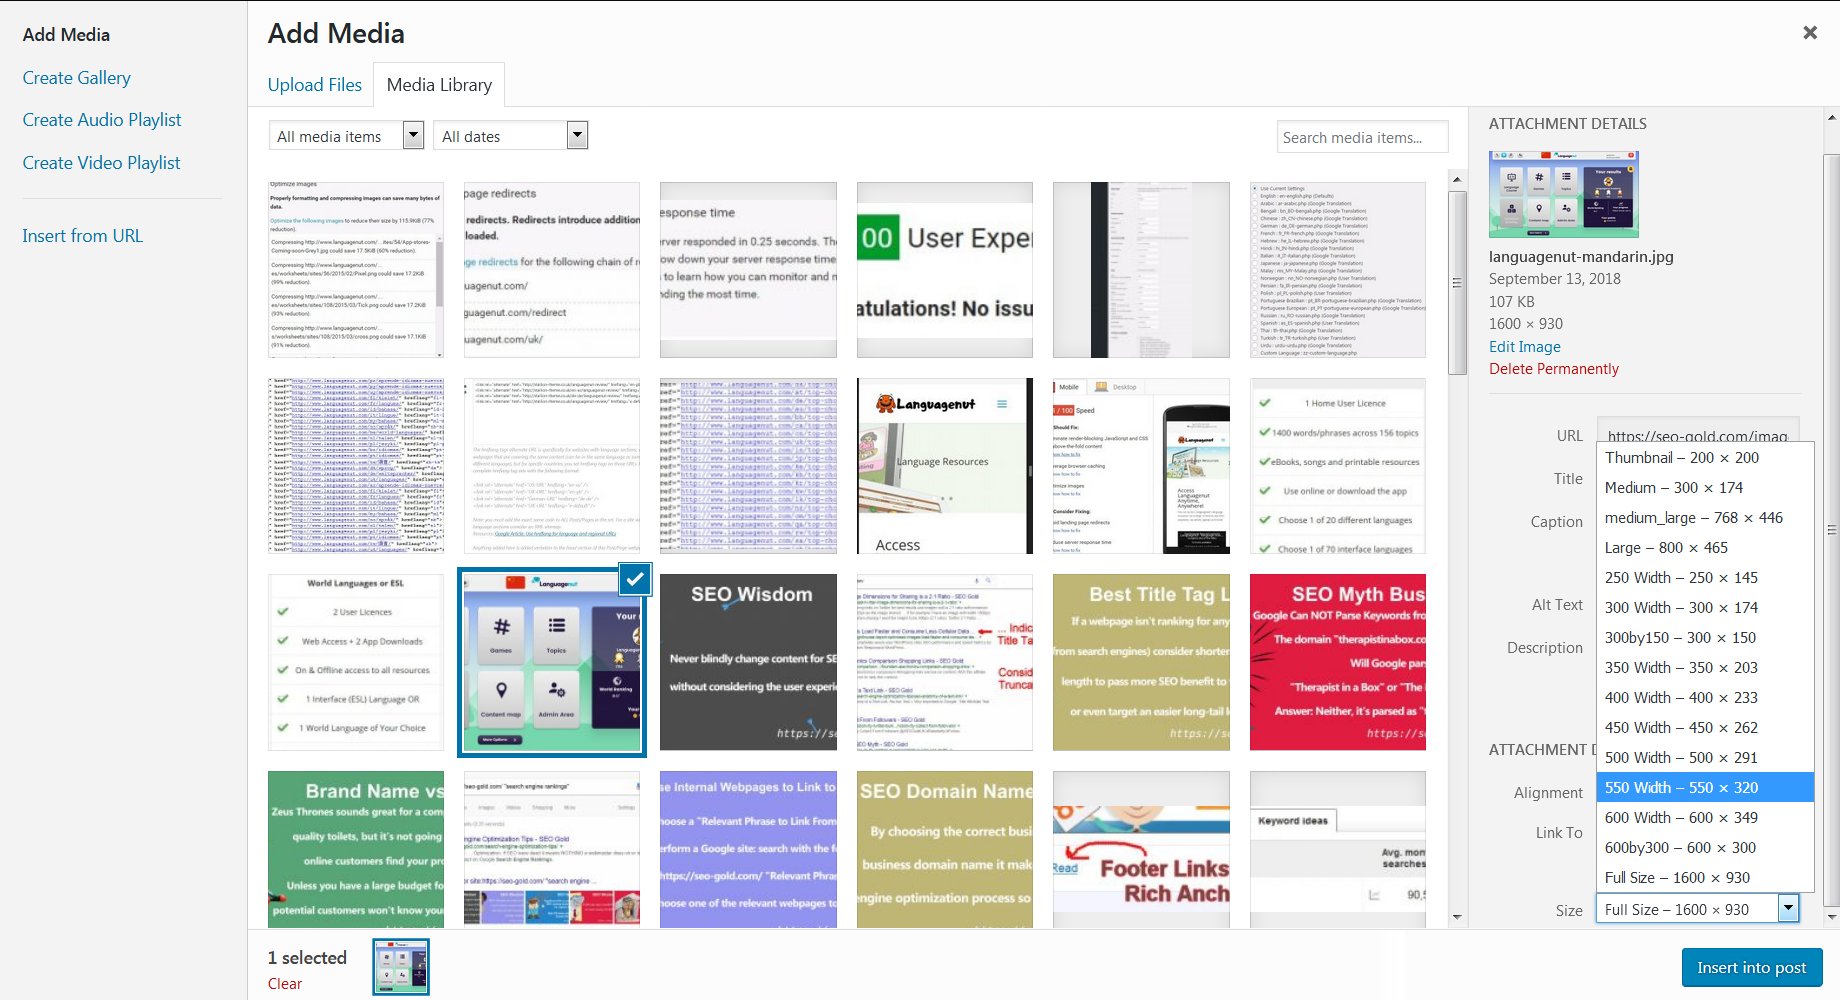
Task: Click the attachment URL field
Action: click(1697, 434)
